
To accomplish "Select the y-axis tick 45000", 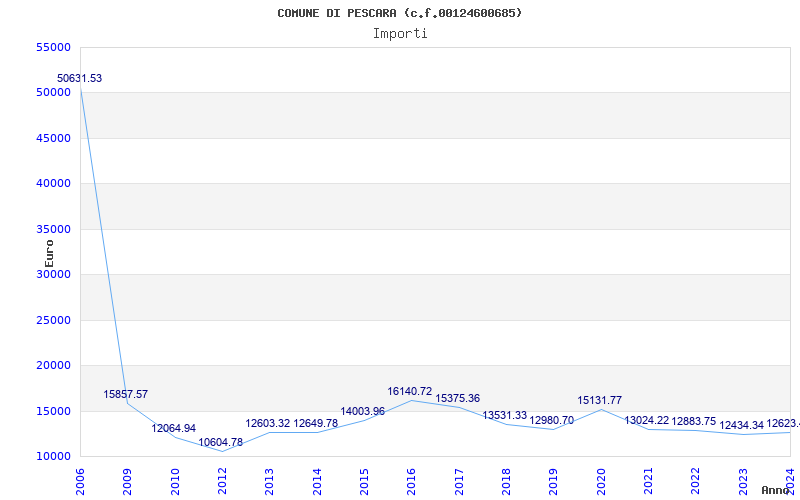I will click(x=54, y=138).
